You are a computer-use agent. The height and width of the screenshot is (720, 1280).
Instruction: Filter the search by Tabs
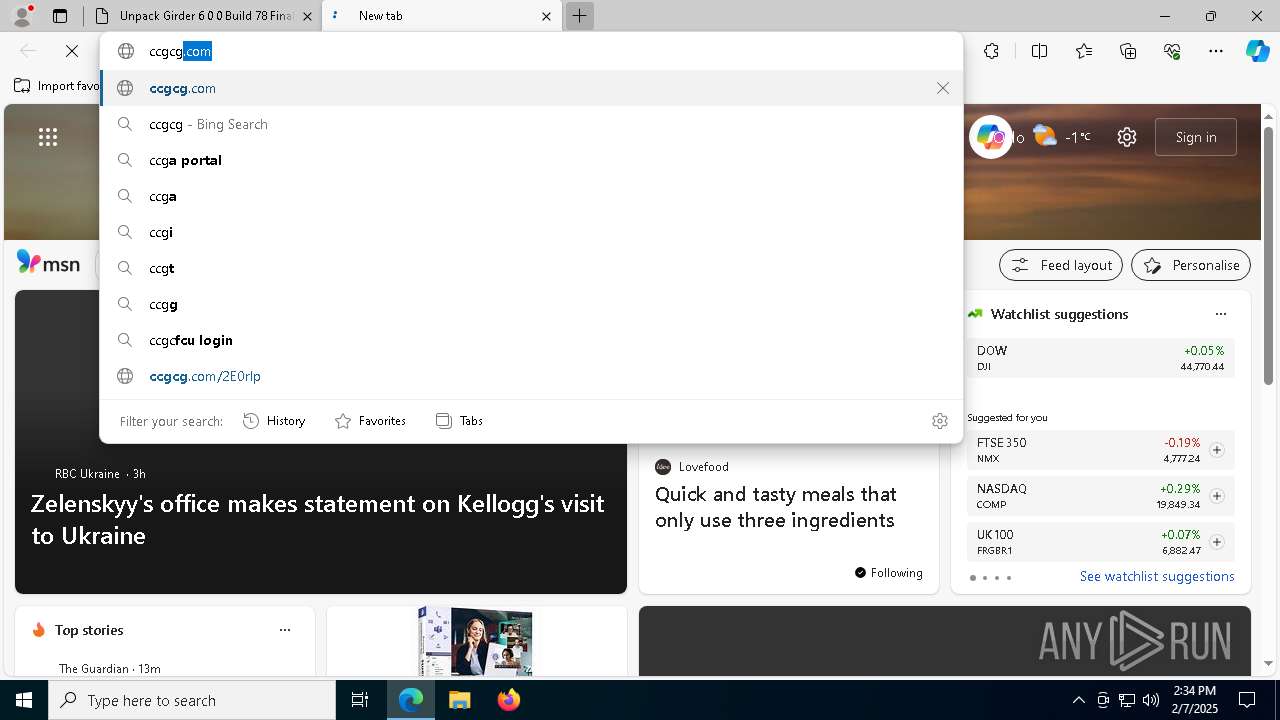[x=459, y=421]
